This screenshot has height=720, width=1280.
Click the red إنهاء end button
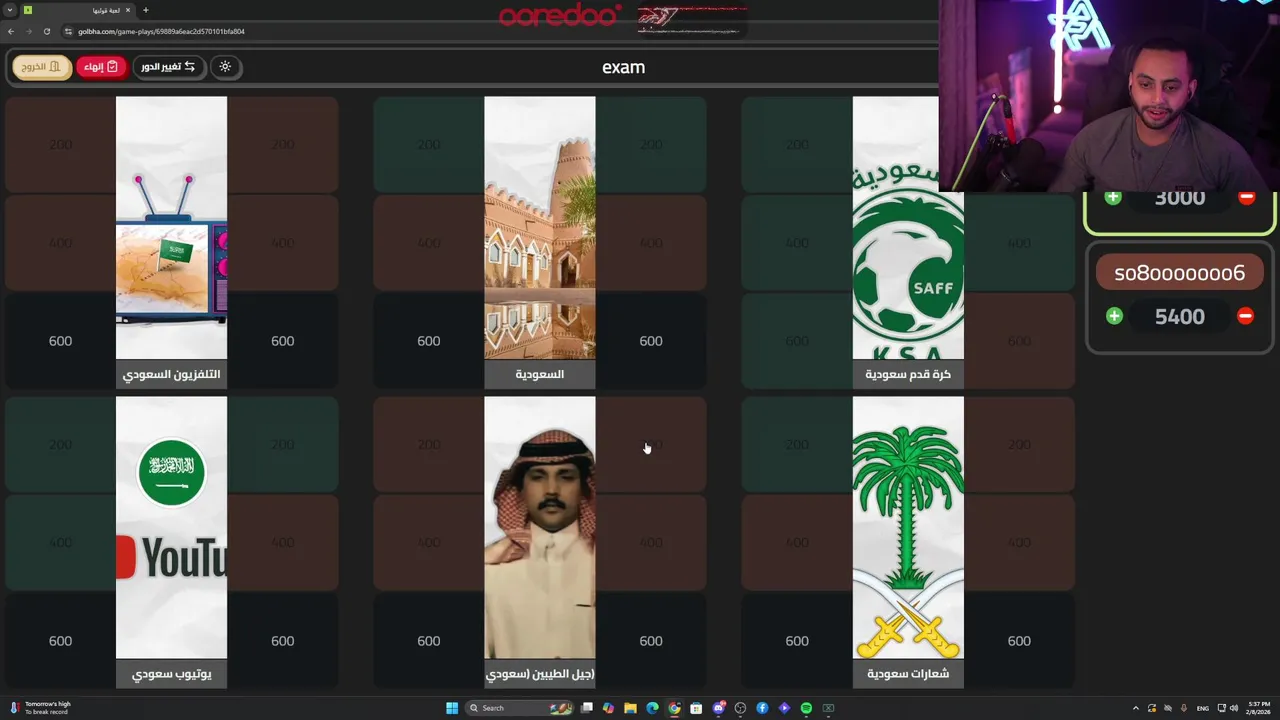tap(100, 67)
